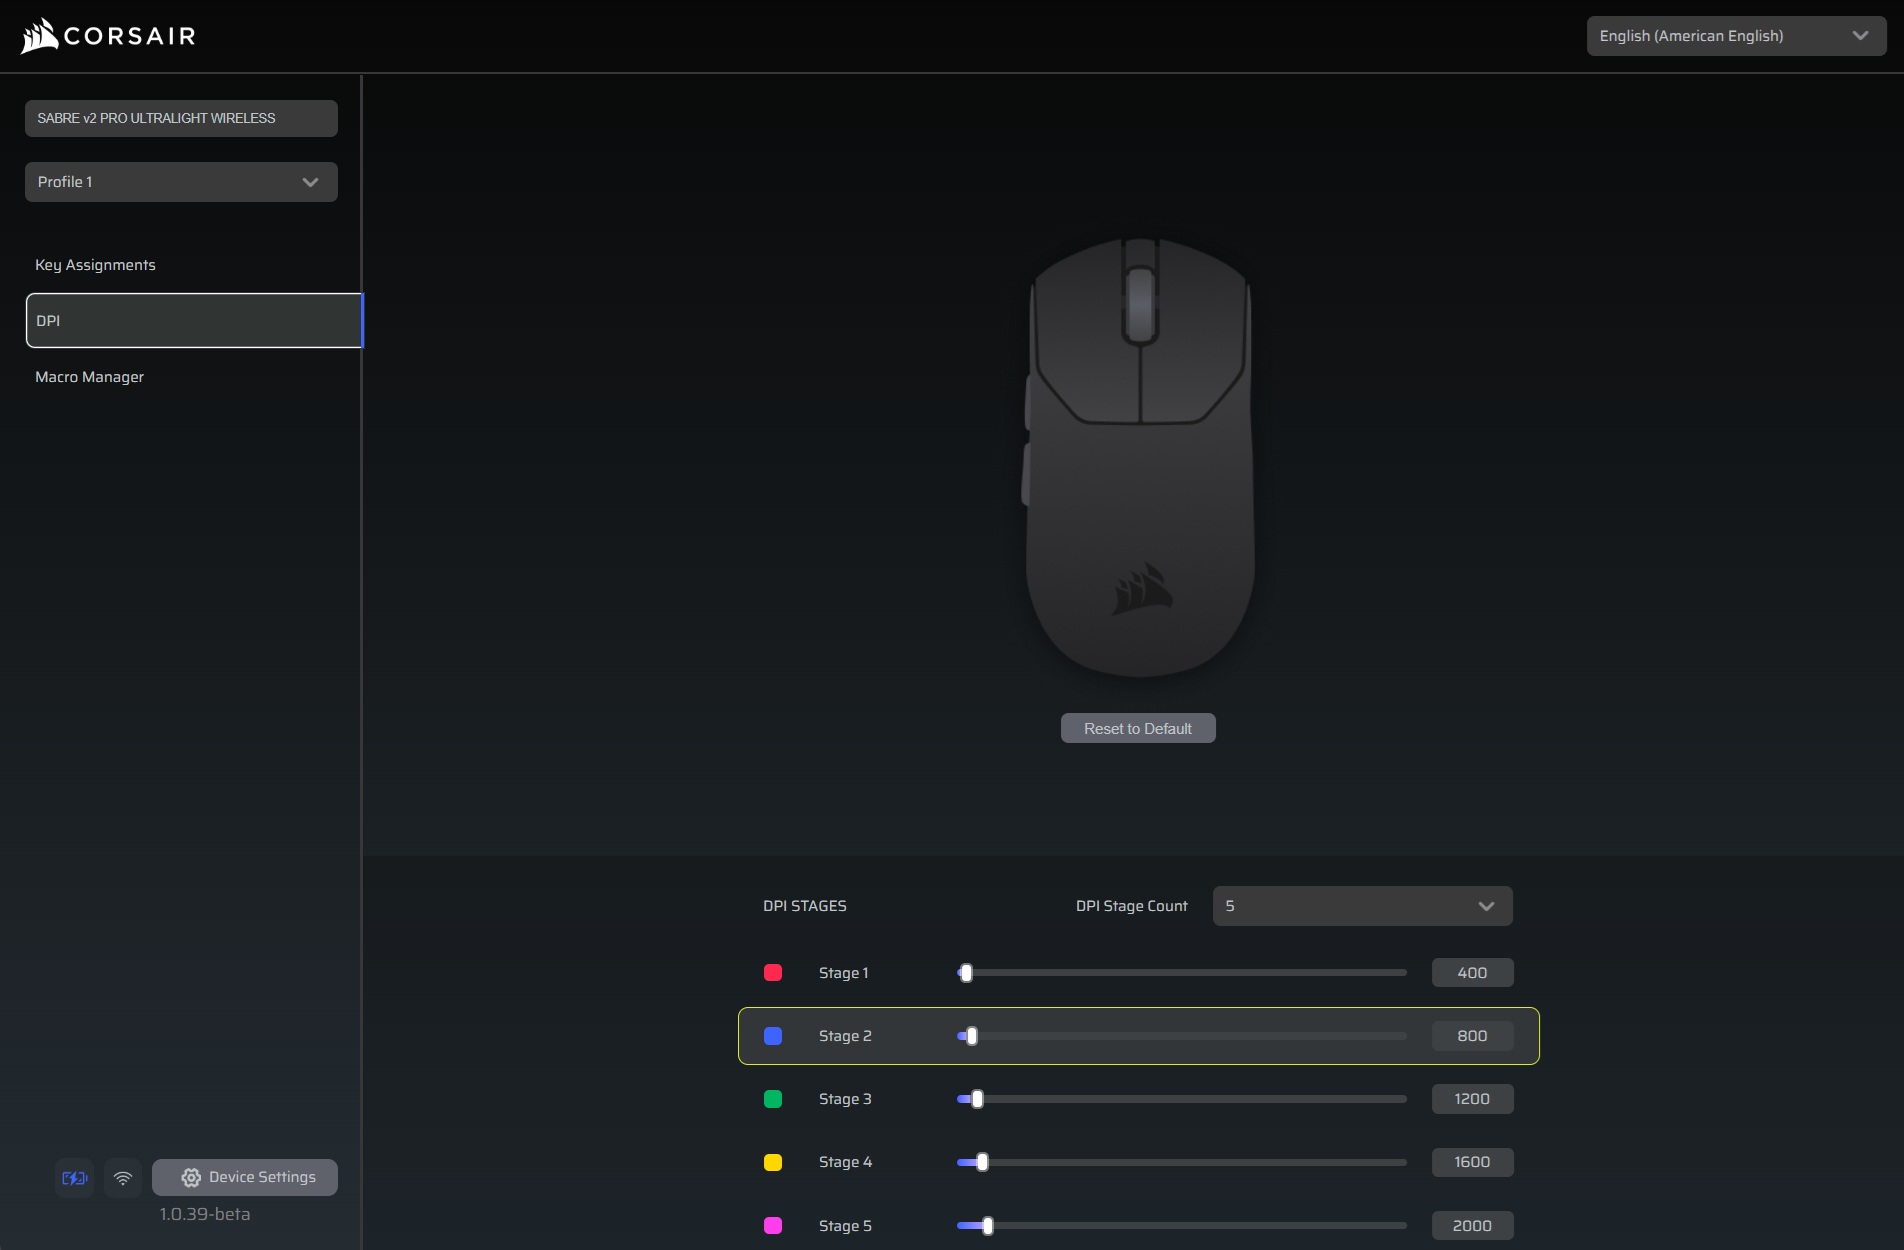Viewport: 1904px width, 1250px height.
Task: Click the Stage 4 value field 1600
Action: point(1472,1162)
